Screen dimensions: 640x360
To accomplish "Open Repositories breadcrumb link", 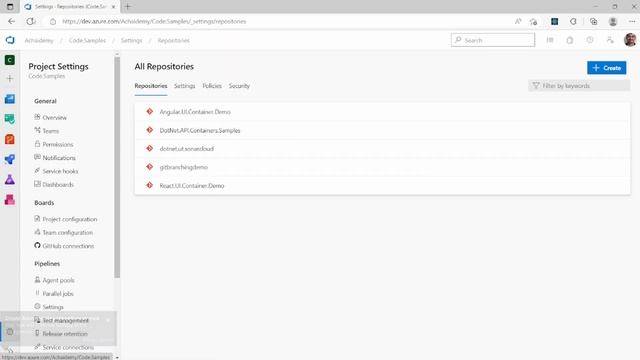I will [173, 40].
